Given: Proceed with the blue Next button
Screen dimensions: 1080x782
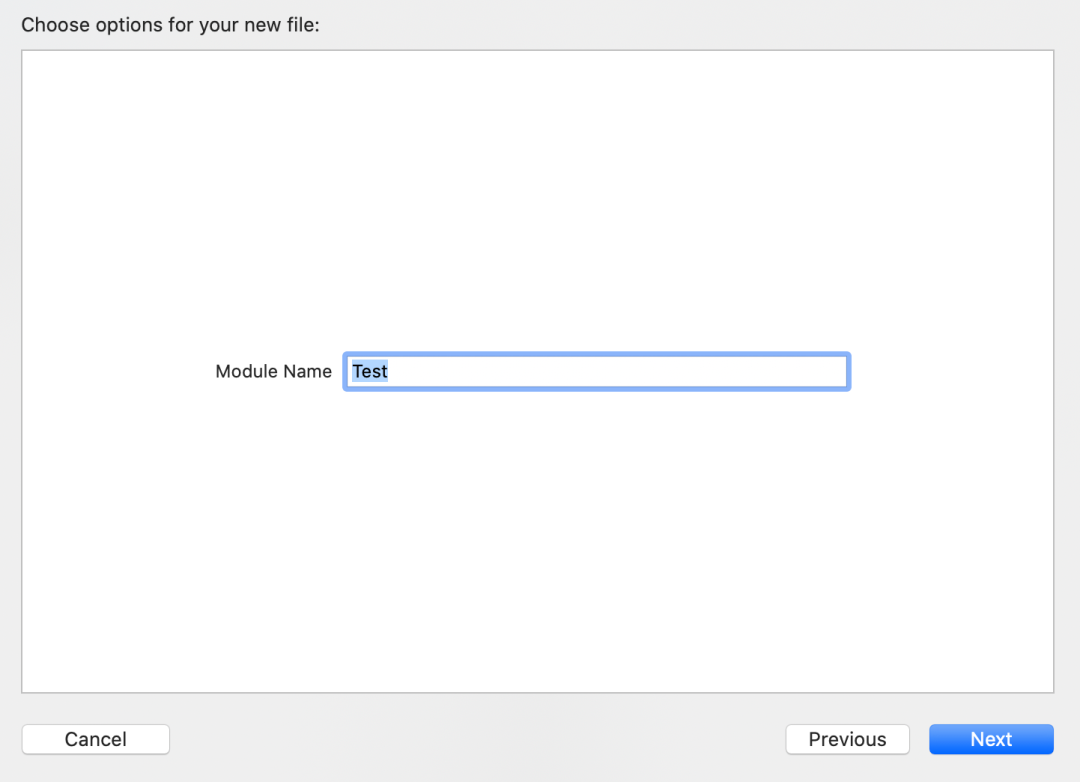Looking at the screenshot, I should coord(990,739).
